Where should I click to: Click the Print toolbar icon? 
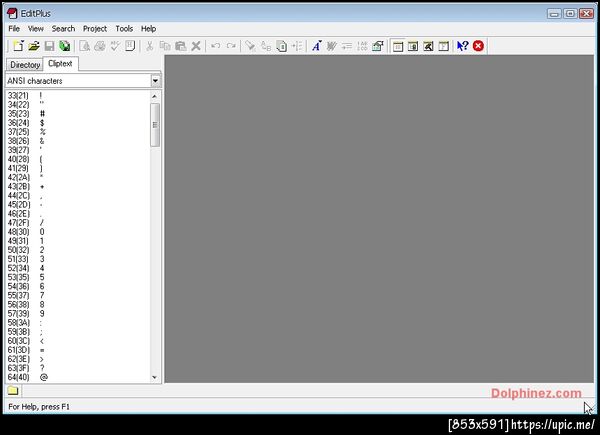pos(100,46)
